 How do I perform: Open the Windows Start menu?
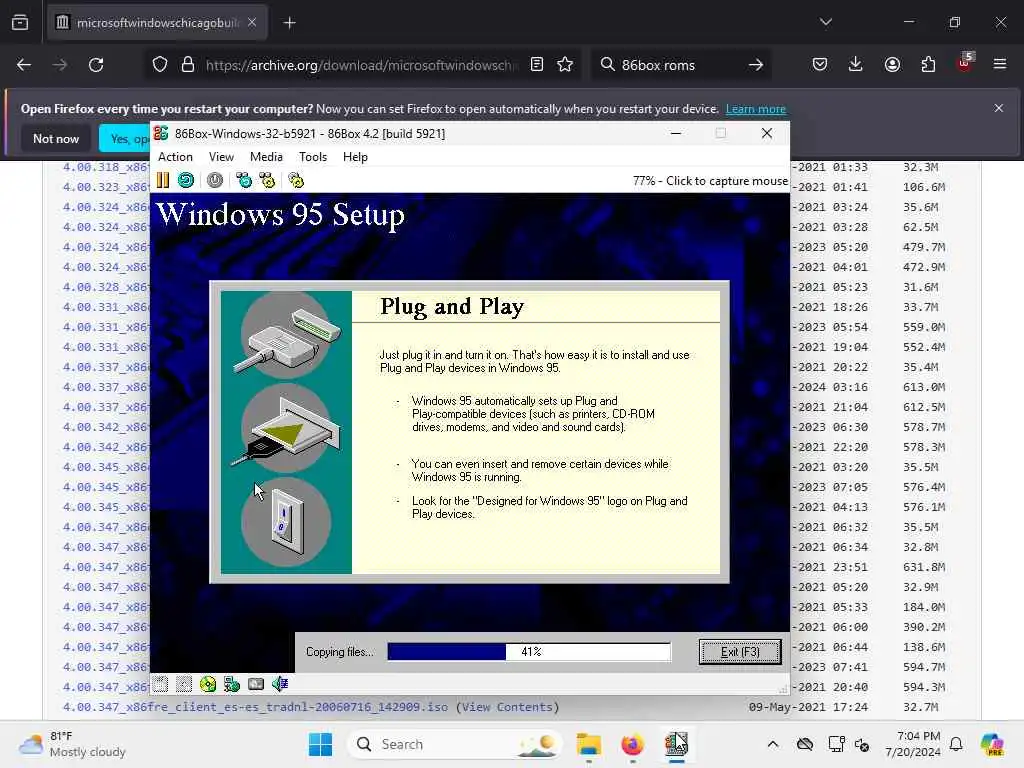coord(320,744)
